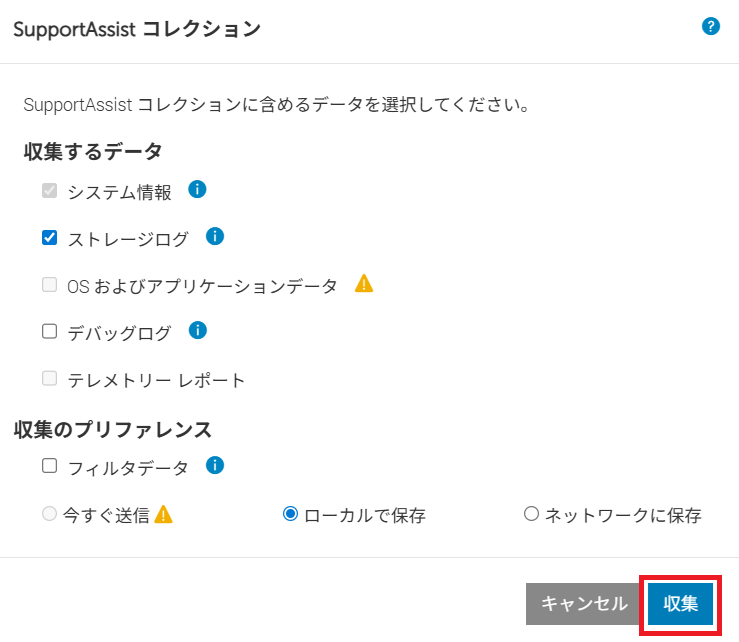The height and width of the screenshot is (642, 739).
Task: Check the フィルタデータ checkbox
Action: [49, 466]
